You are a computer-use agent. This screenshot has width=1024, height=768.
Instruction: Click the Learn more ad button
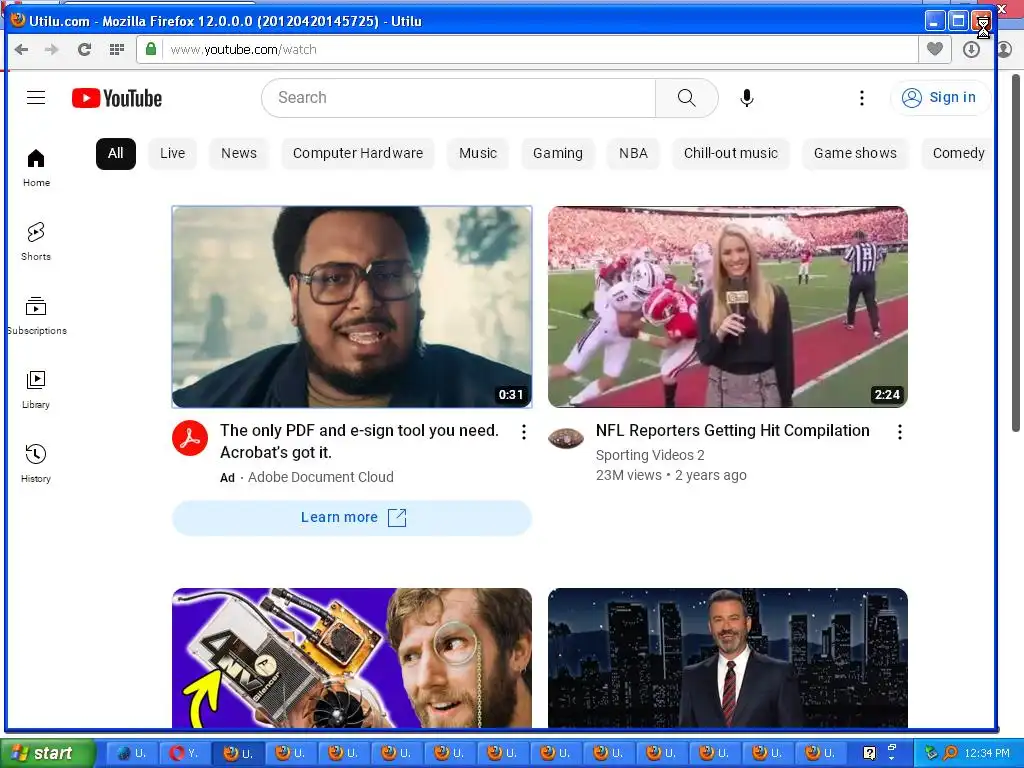[x=352, y=518]
